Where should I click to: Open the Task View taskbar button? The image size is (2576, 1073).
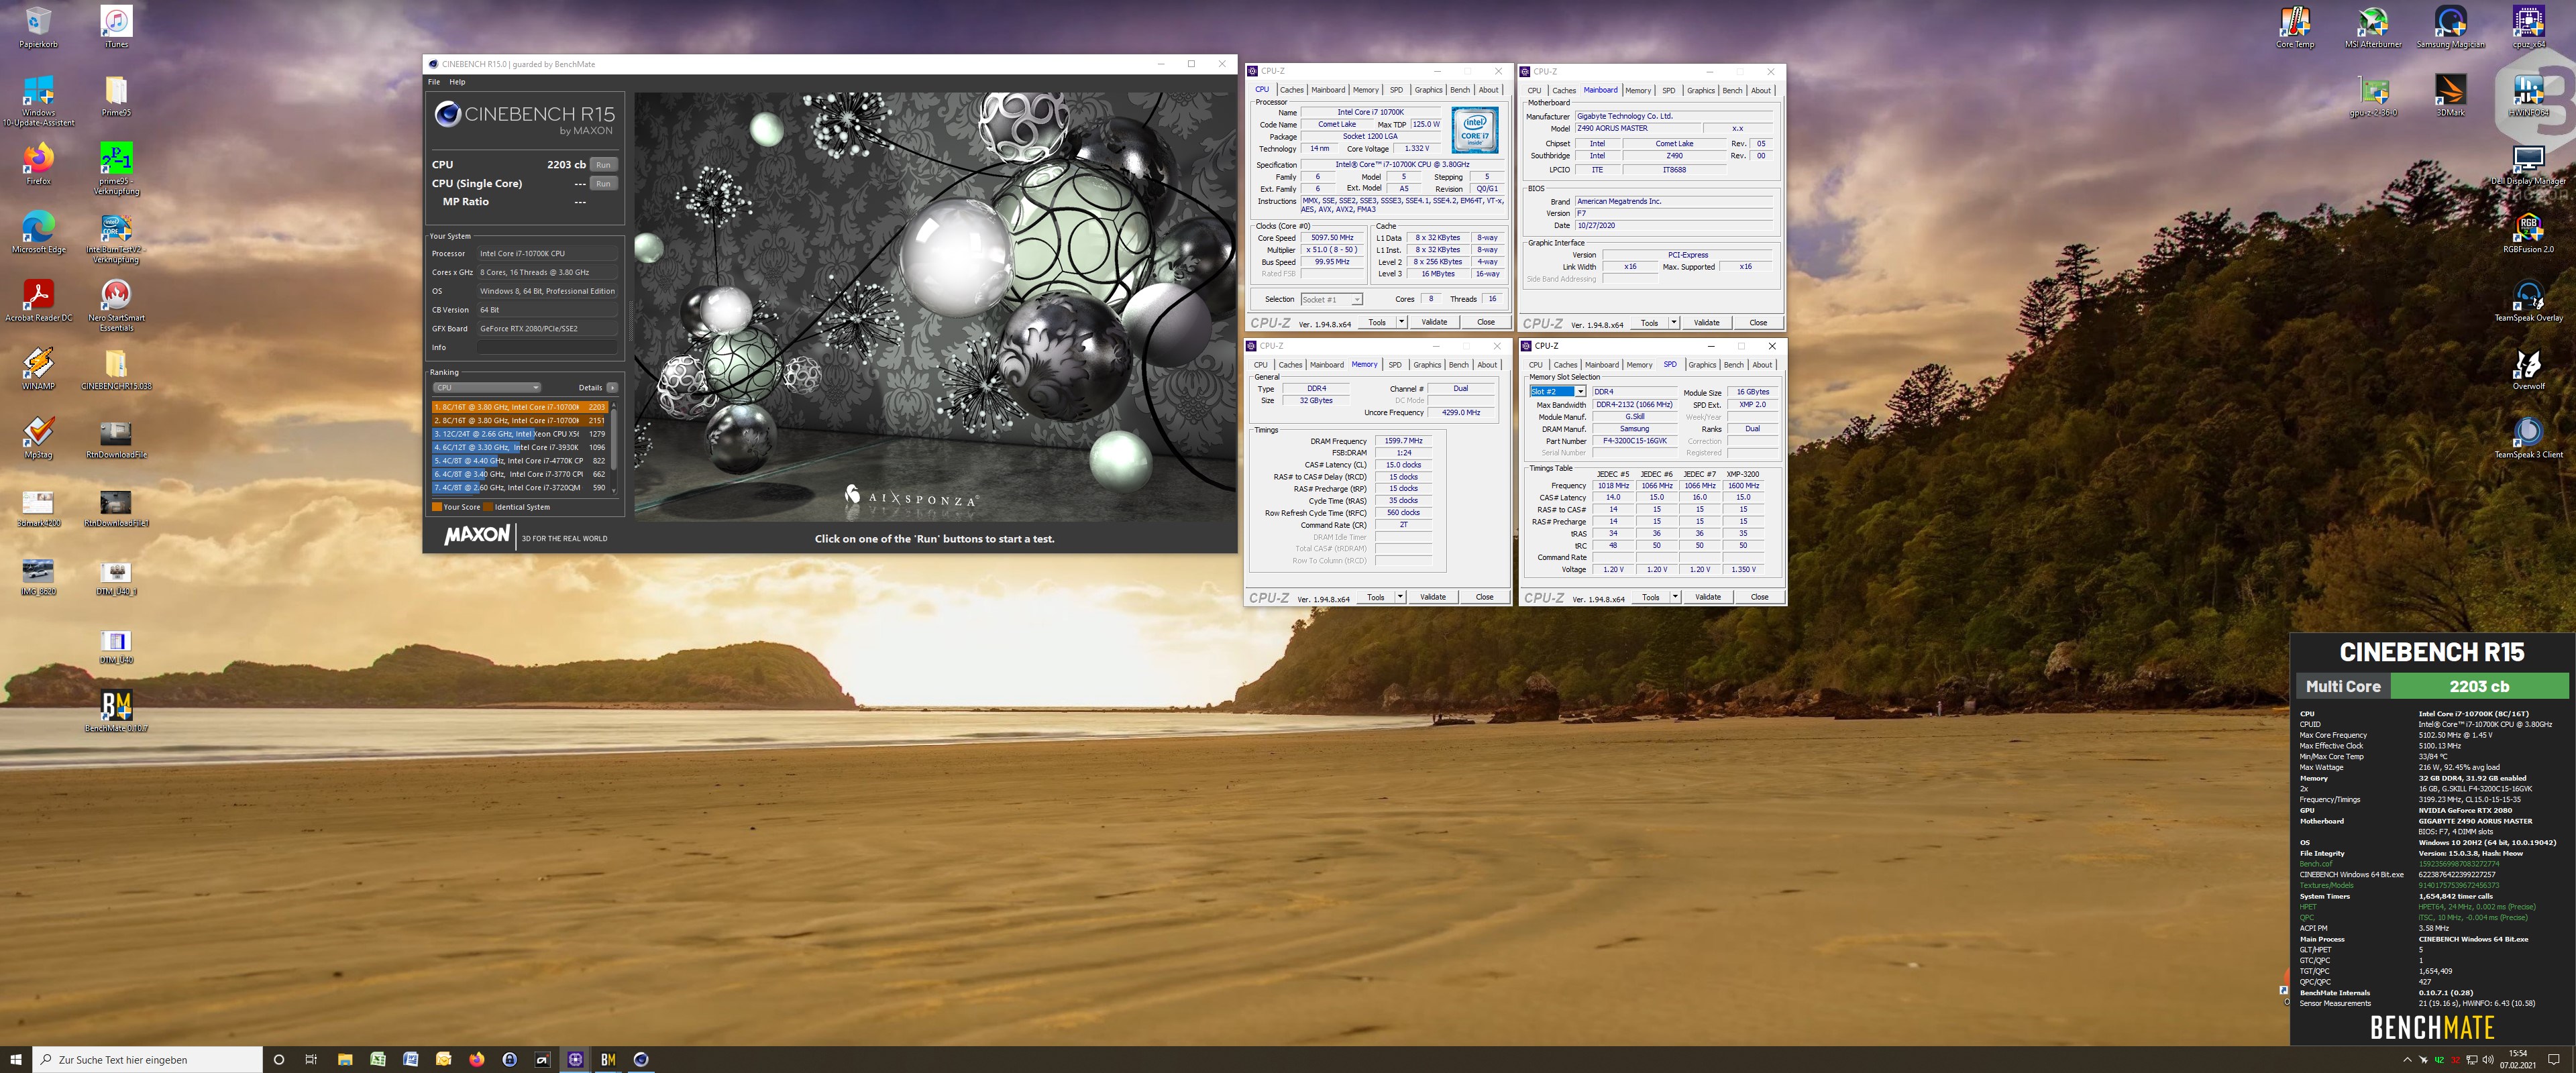coord(311,1059)
